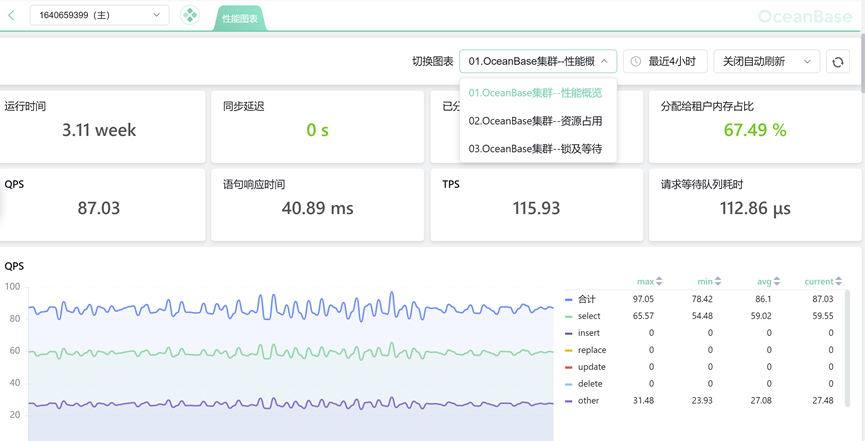Click the 合计 min value 78.42
Screen dimensions: 865x441
(x=702, y=299)
